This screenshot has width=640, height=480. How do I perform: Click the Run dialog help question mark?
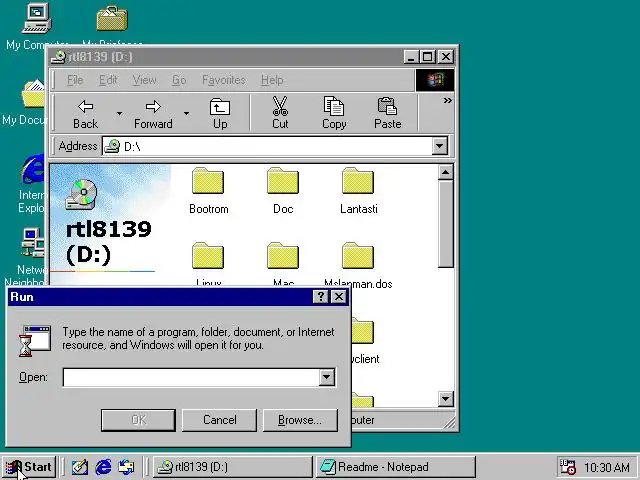pyautogui.click(x=320, y=297)
